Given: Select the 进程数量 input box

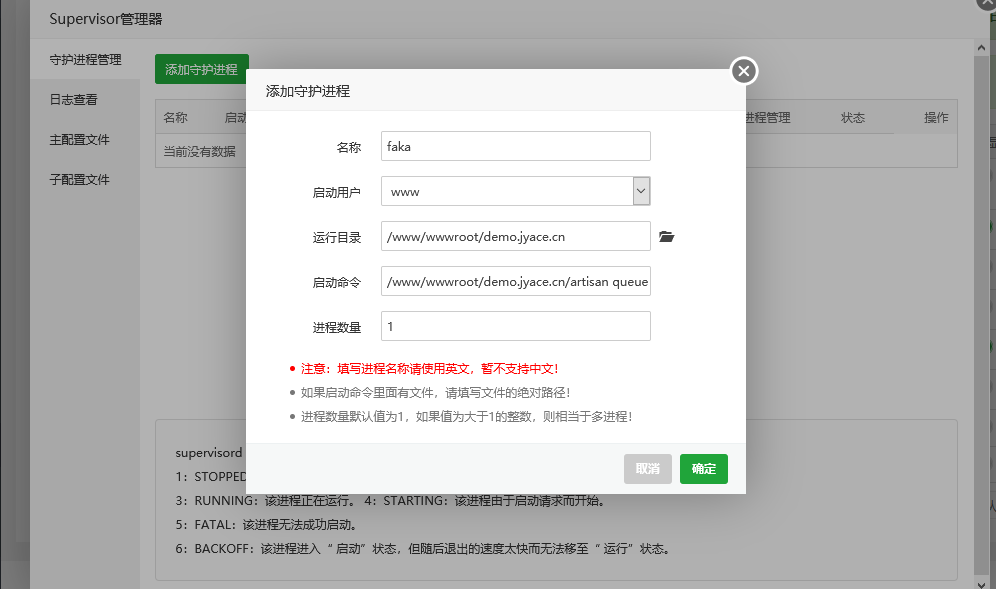Looking at the screenshot, I should click(x=515, y=327).
